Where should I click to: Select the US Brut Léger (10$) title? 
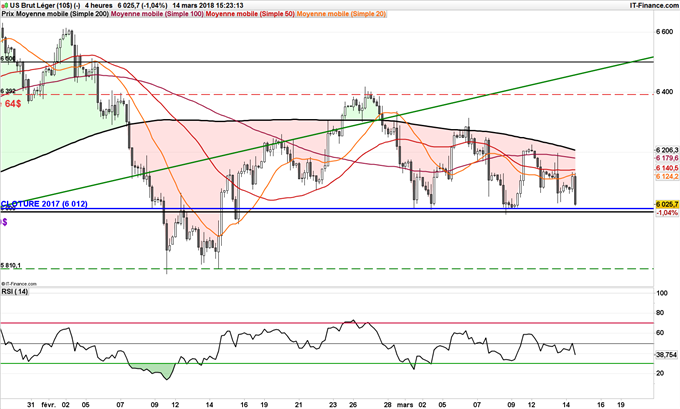41,6
